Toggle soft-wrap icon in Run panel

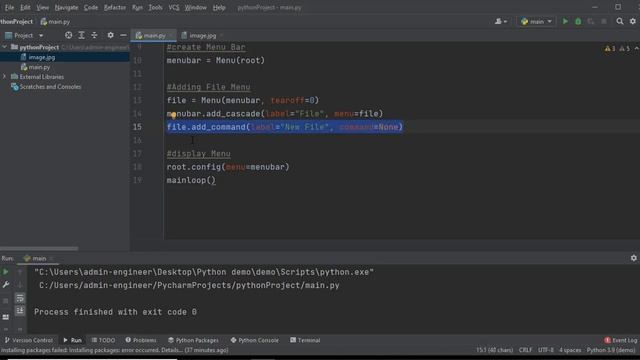point(20,298)
